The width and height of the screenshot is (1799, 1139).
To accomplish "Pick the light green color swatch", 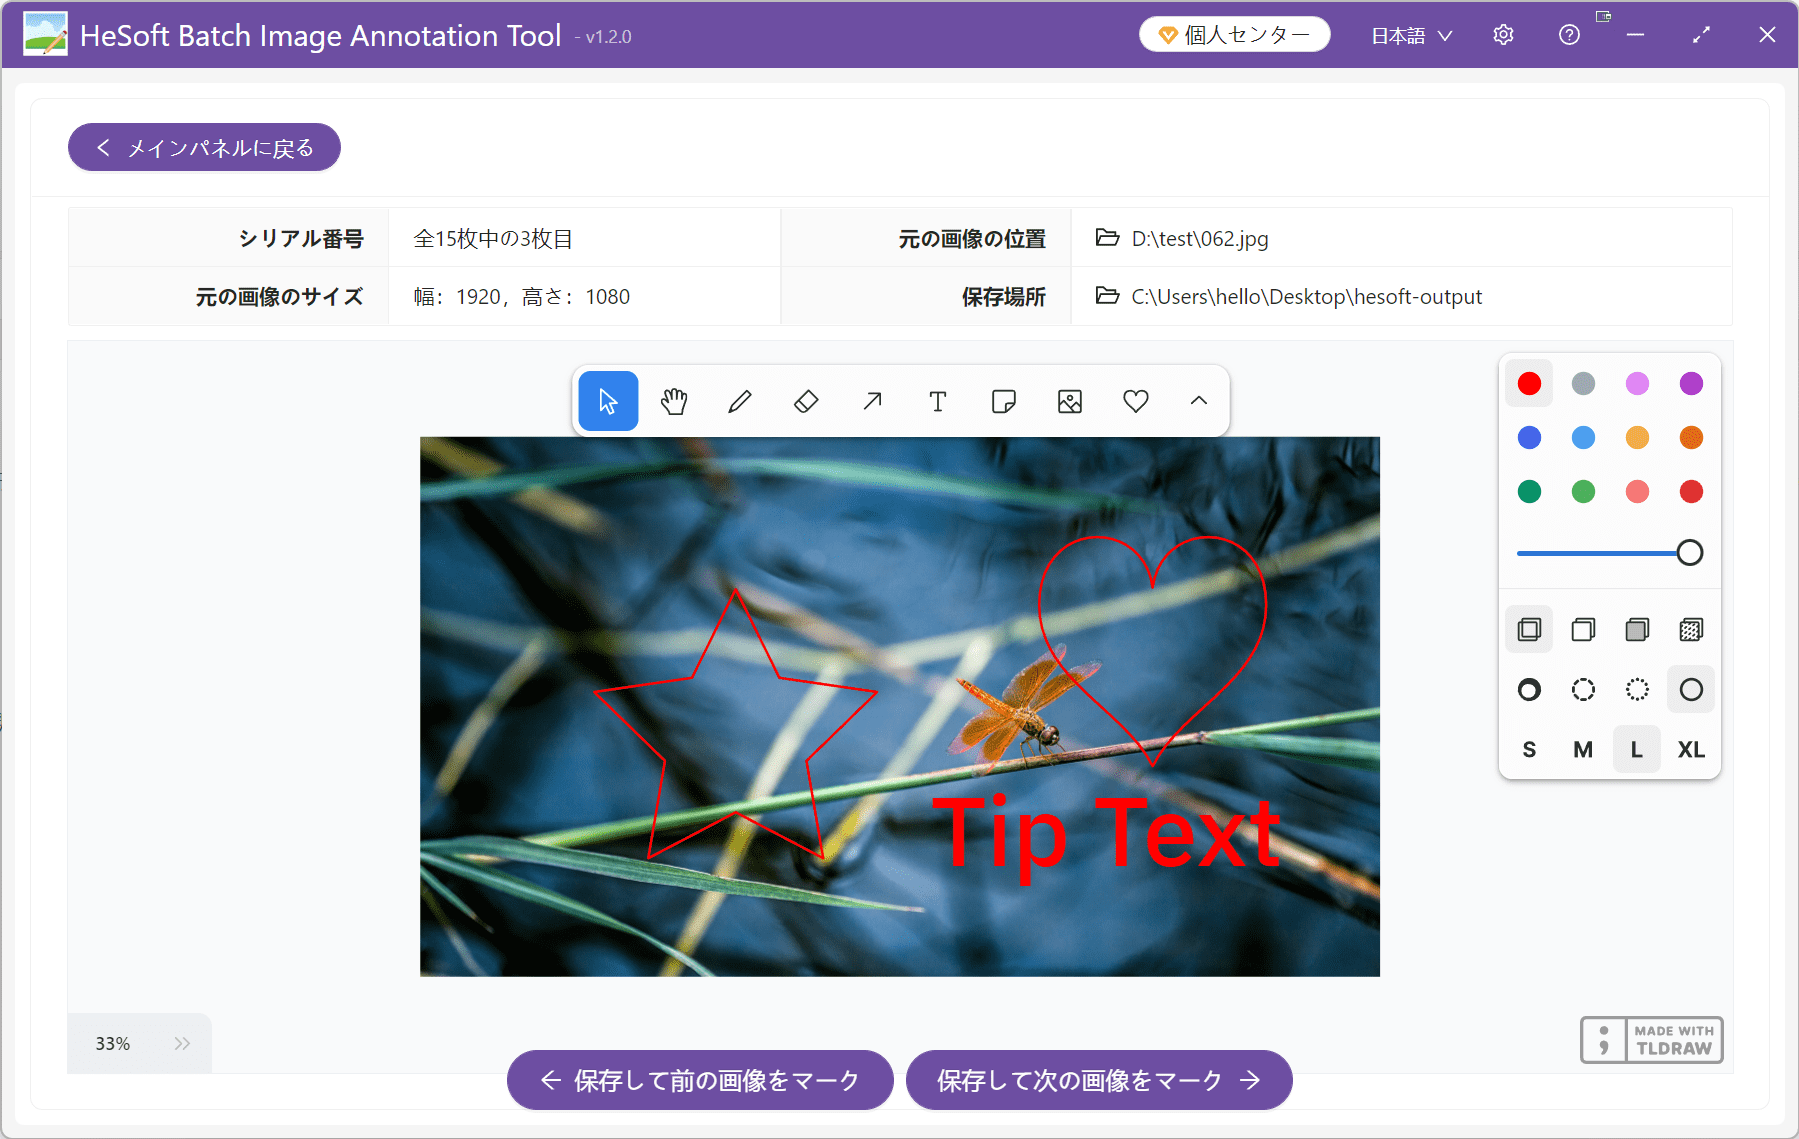I will point(1583,492).
